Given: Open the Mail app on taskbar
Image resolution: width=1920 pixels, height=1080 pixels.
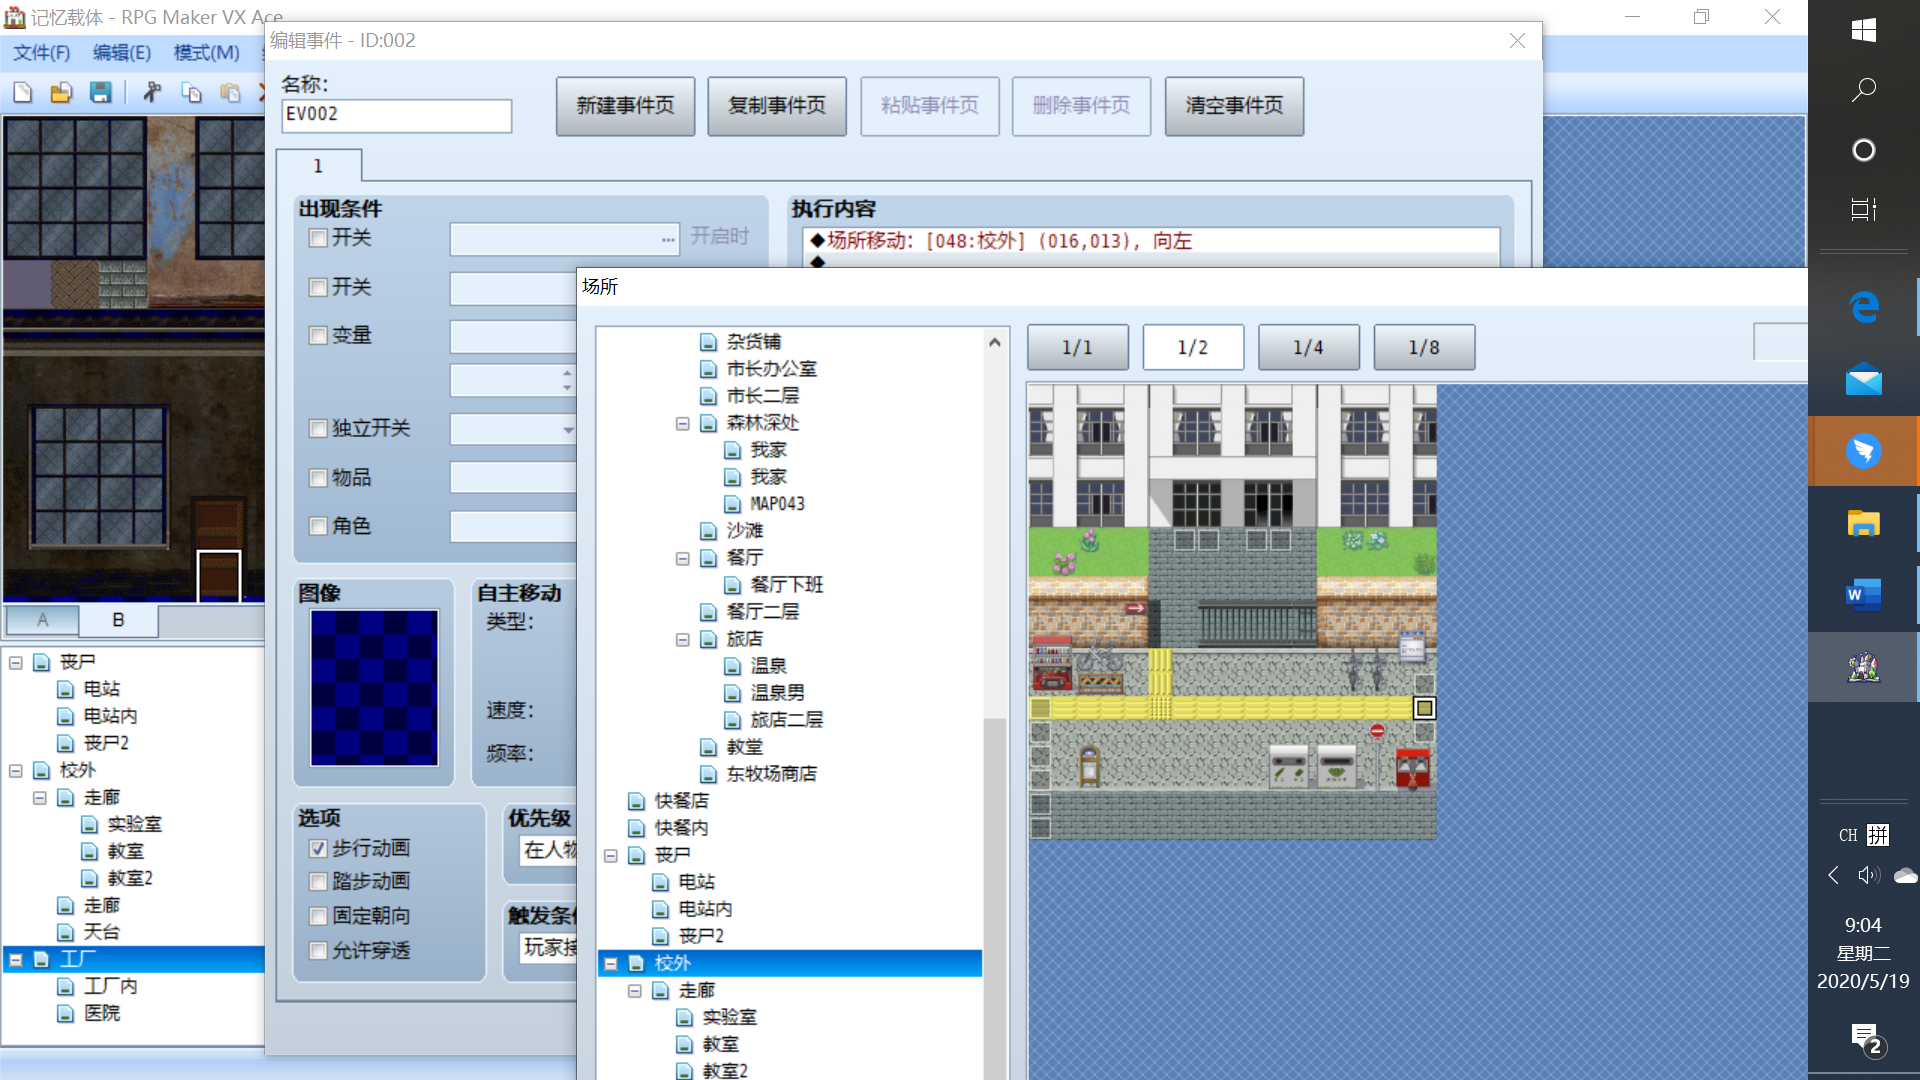Looking at the screenshot, I should pyautogui.click(x=1863, y=380).
